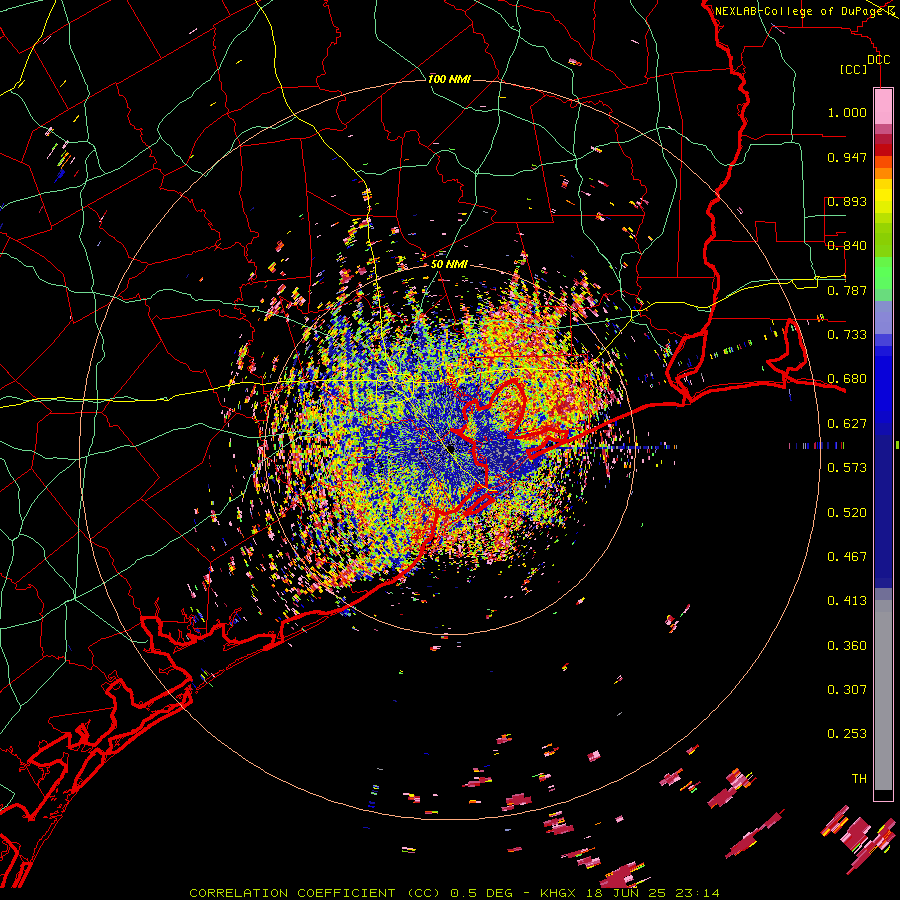
Task: Click the 0.840 scale value
Action: [847, 246]
